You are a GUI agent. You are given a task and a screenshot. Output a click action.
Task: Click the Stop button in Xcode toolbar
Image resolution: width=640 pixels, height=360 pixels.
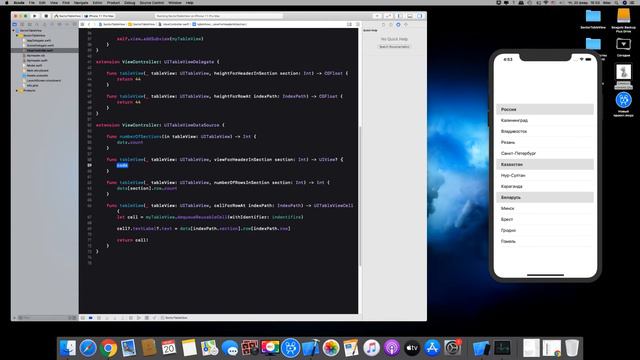[x=46, y=16]
